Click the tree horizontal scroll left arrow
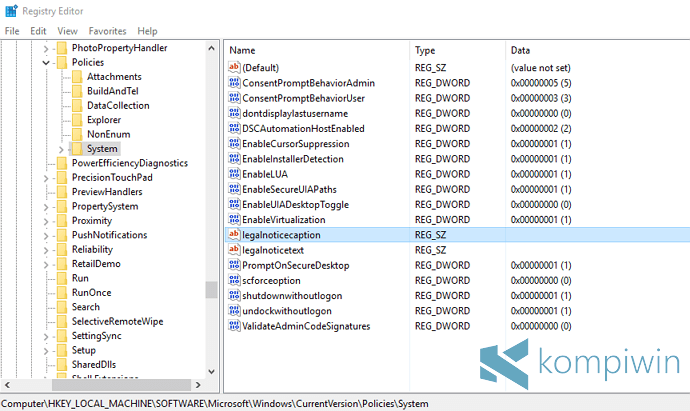Image resolution: width=690 pixels, height=411 pixels. [7, 385]
